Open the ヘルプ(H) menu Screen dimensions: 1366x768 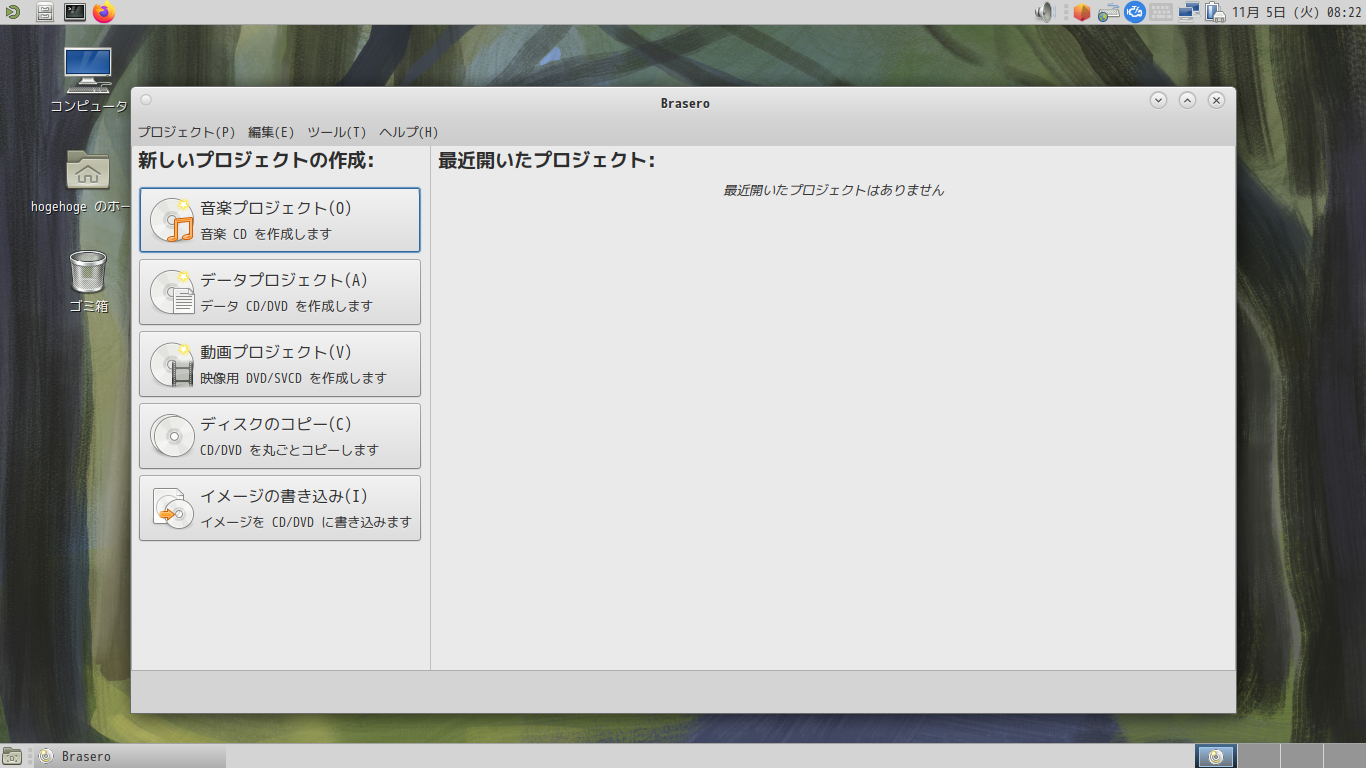409,132
